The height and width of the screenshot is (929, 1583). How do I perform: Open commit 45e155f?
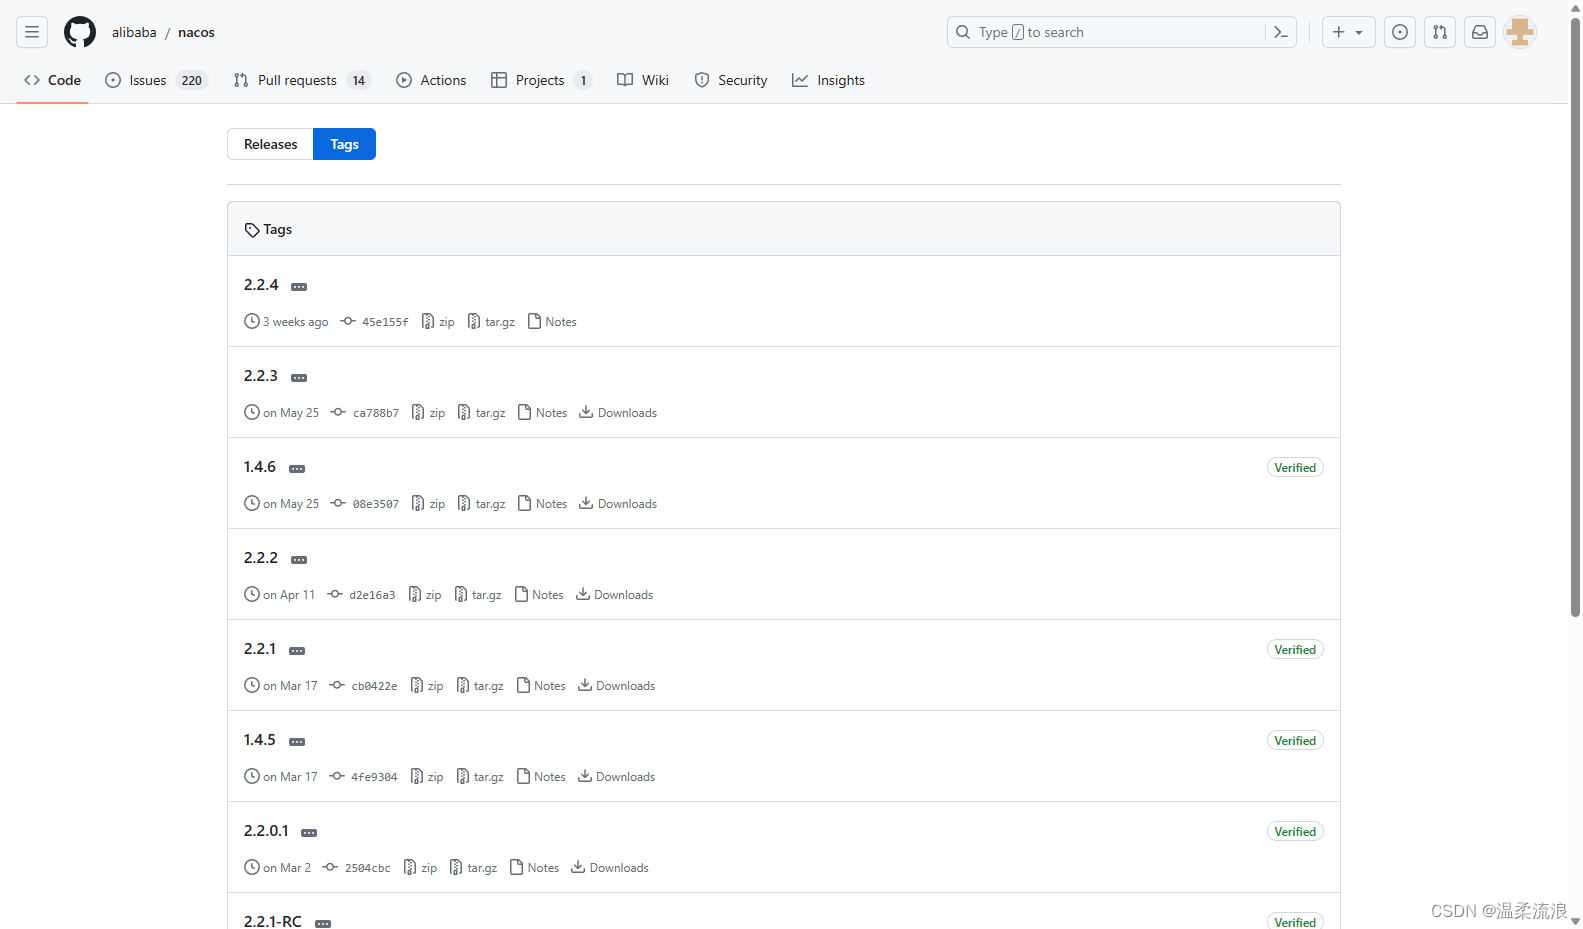click(x=374, y=322)
